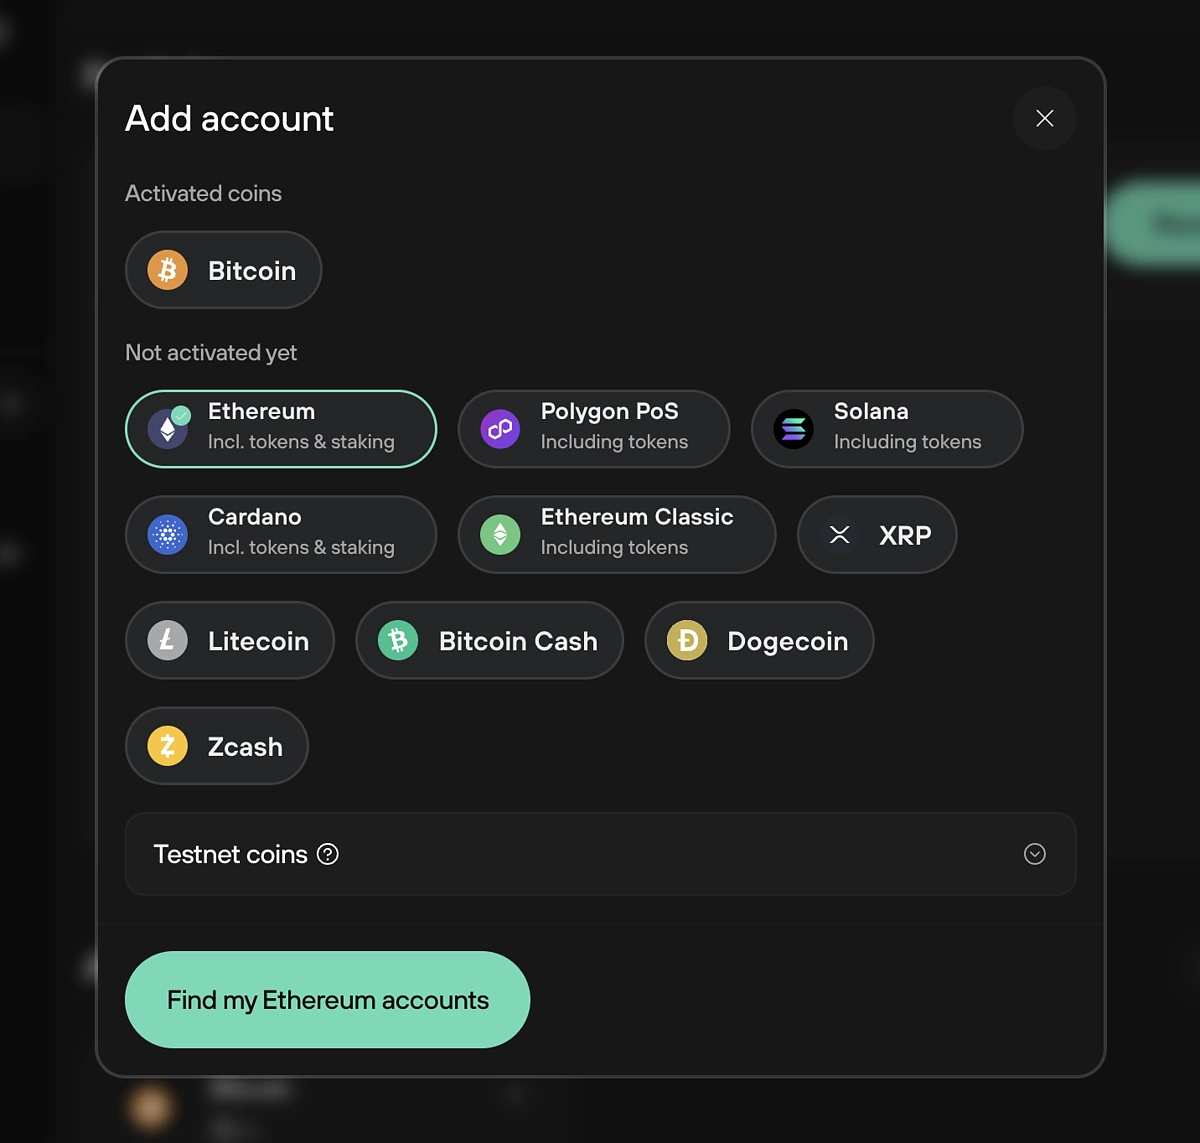Screen dimensions: 1200x1143
Task: Click the green Ethereum Classic logo
Action: point(500,535)
